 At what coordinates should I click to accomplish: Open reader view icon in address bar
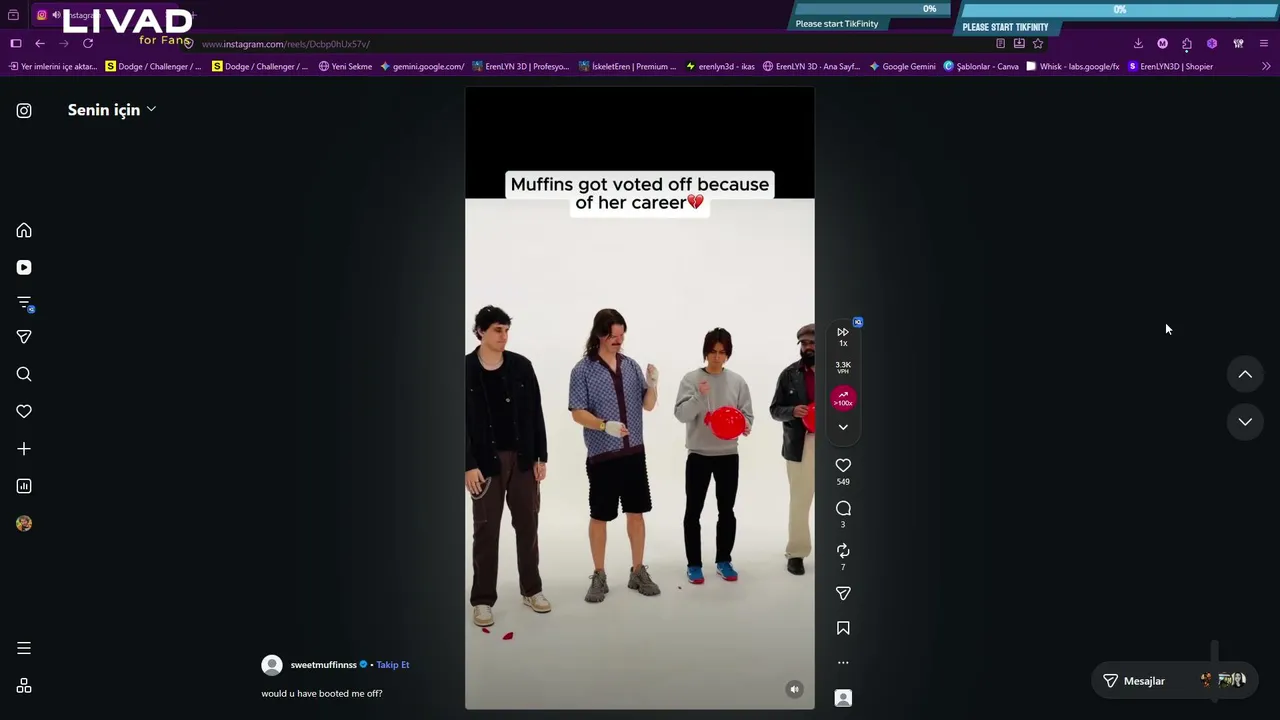pyautogui.click(x=1000, y=44)
